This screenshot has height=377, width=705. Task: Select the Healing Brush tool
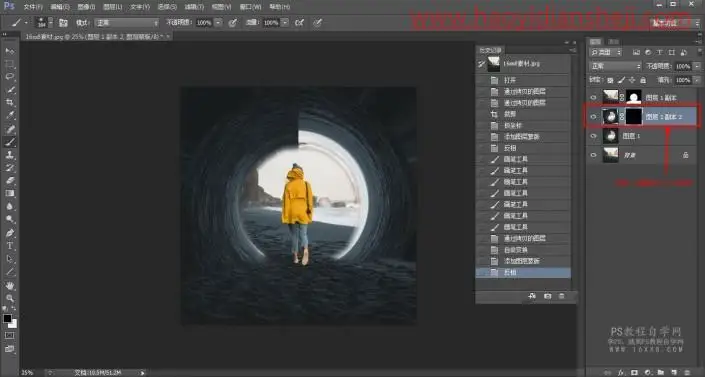coord(10,129)
